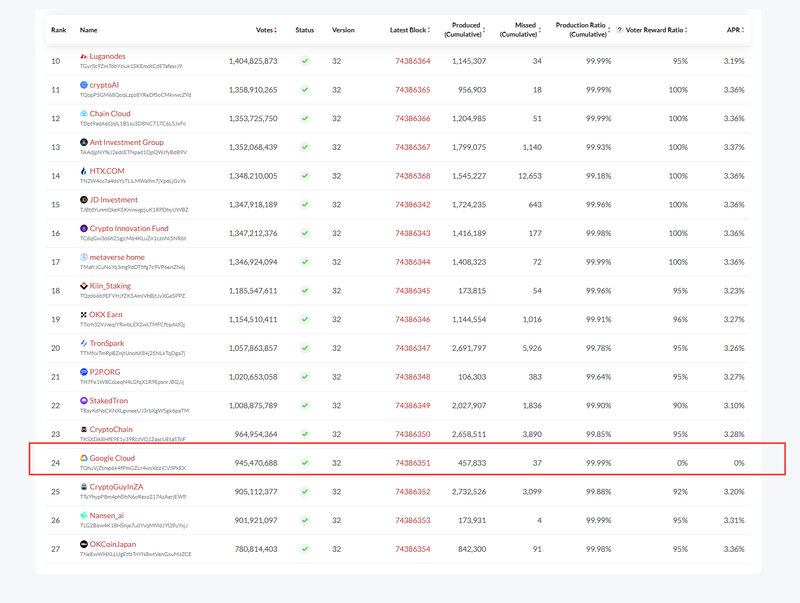Open the Chain Cloud representative link
Screen dimensions: 800x603
(110, 114)
